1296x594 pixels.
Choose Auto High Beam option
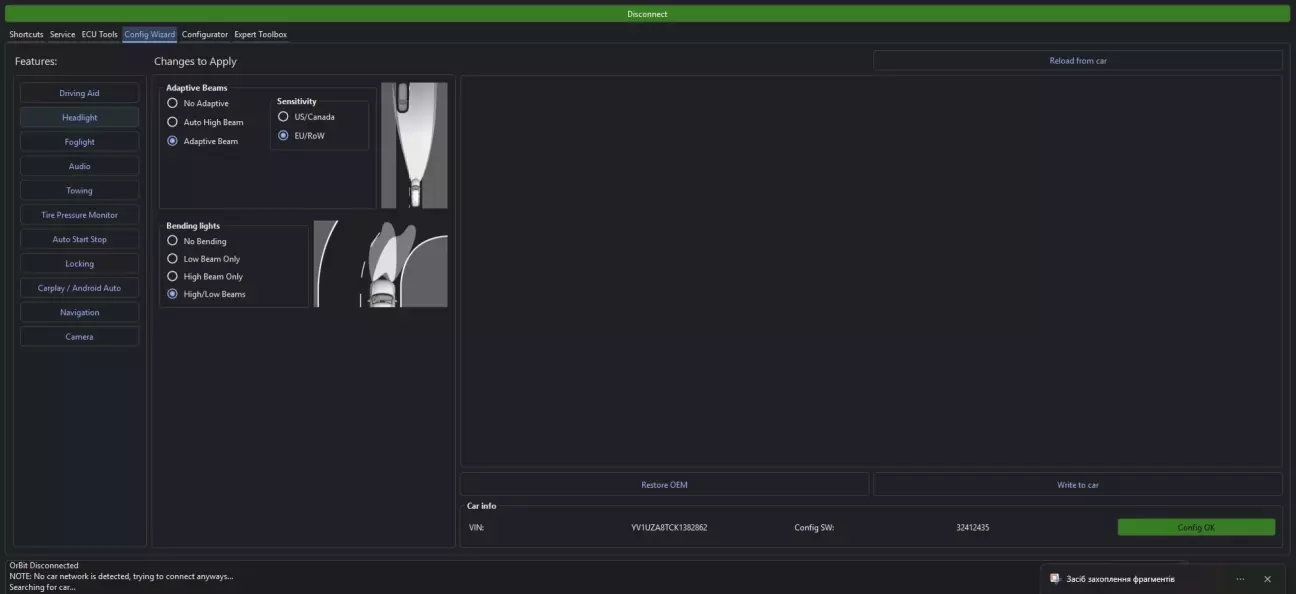(x=173, y=122)
